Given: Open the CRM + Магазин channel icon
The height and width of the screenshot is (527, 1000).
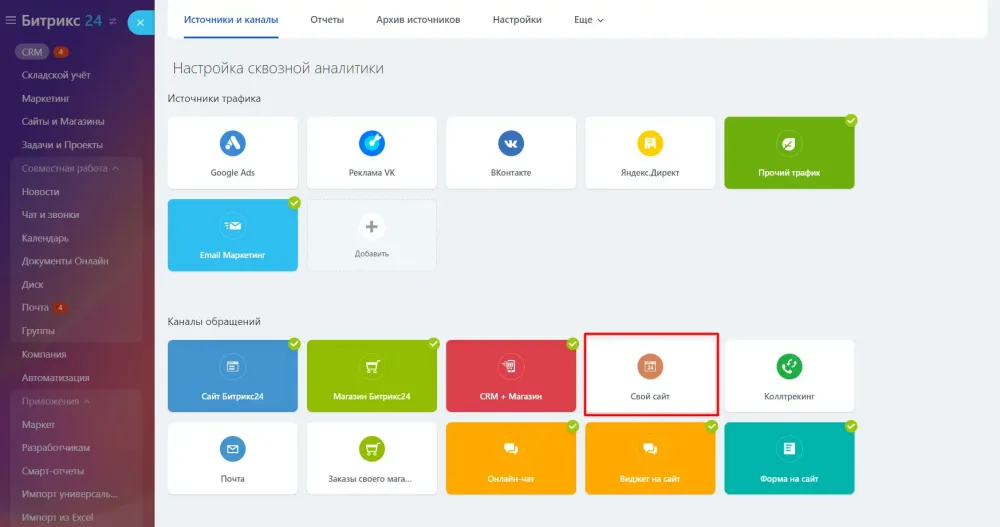Looking at the screenshot, I should point(511,366).
